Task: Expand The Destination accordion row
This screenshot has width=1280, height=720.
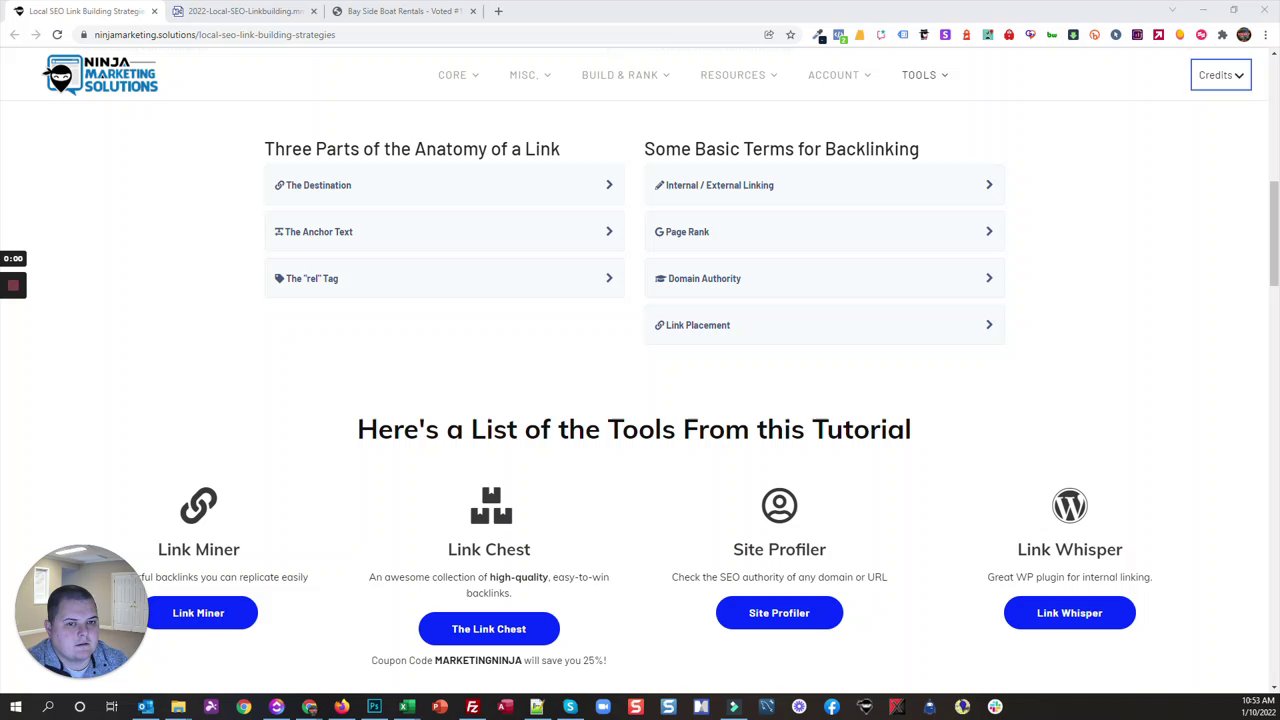Action: [x=444, y=185]
